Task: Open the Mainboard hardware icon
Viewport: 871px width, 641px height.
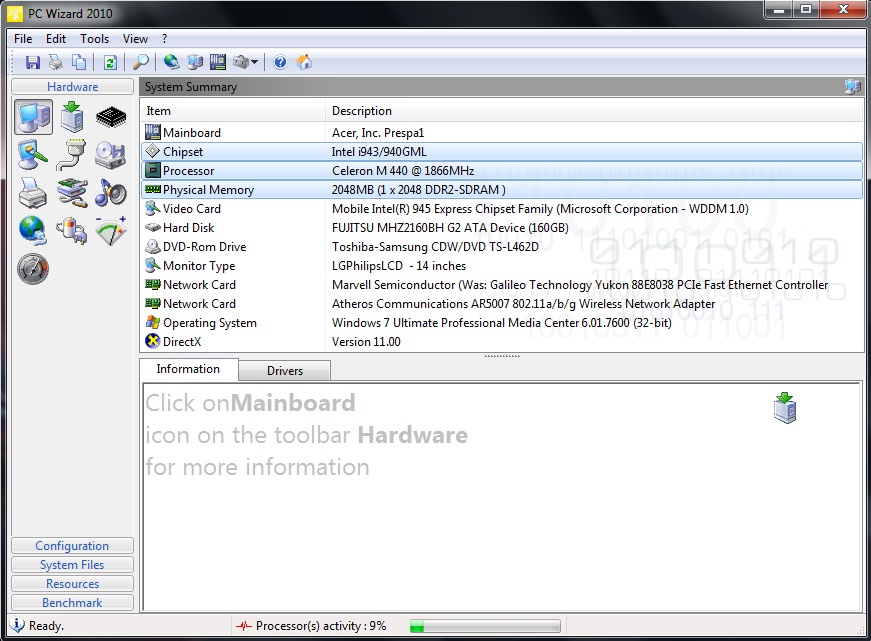Action: (72, 117)
